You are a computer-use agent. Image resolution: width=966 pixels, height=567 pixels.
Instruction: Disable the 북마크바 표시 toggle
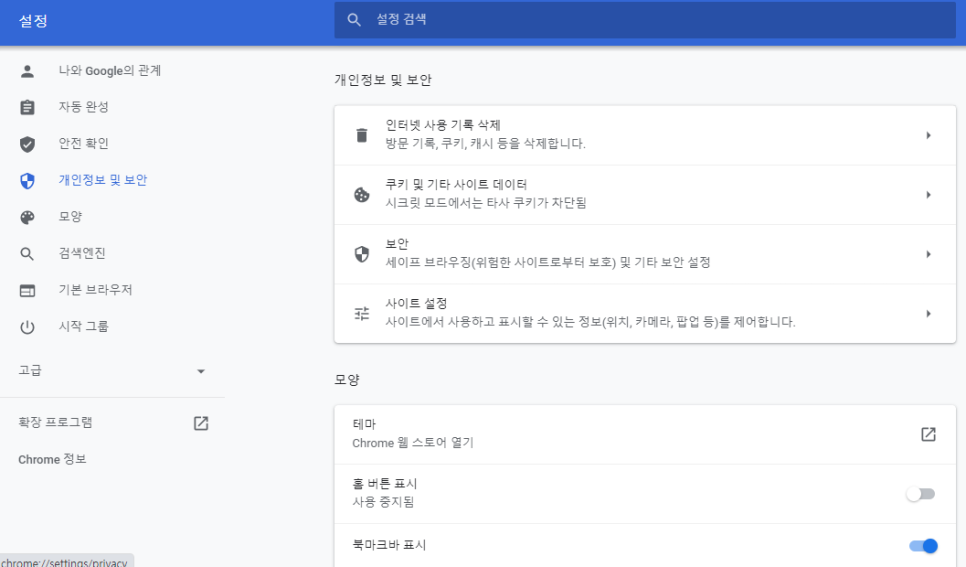coord(923,545)
